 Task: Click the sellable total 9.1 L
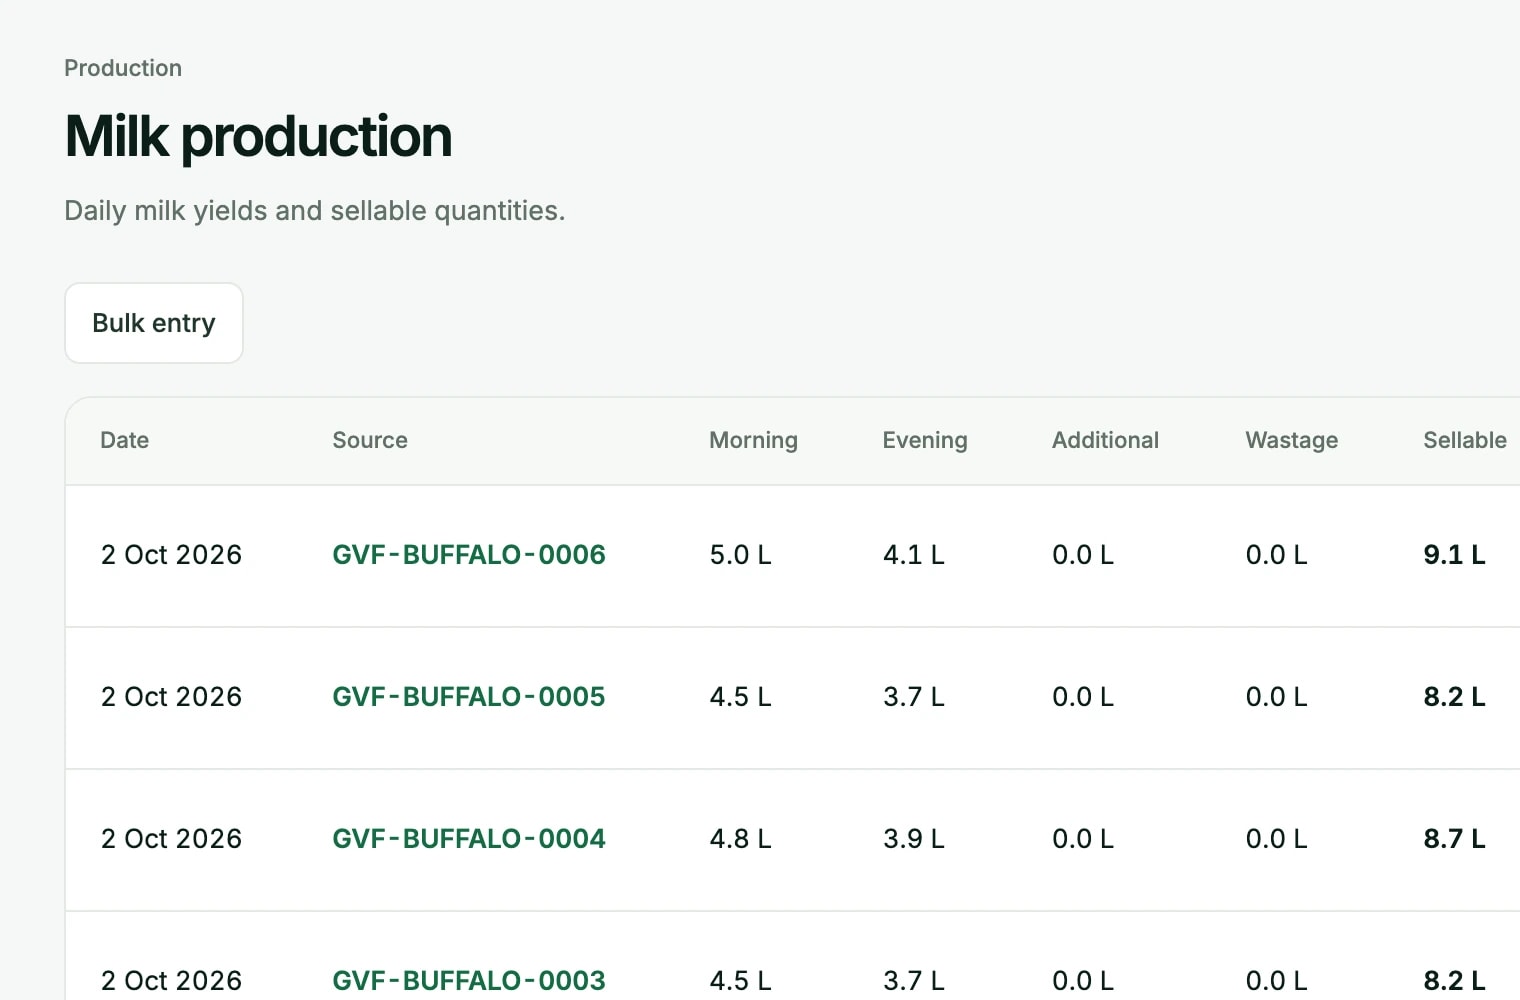(1454, 555)
